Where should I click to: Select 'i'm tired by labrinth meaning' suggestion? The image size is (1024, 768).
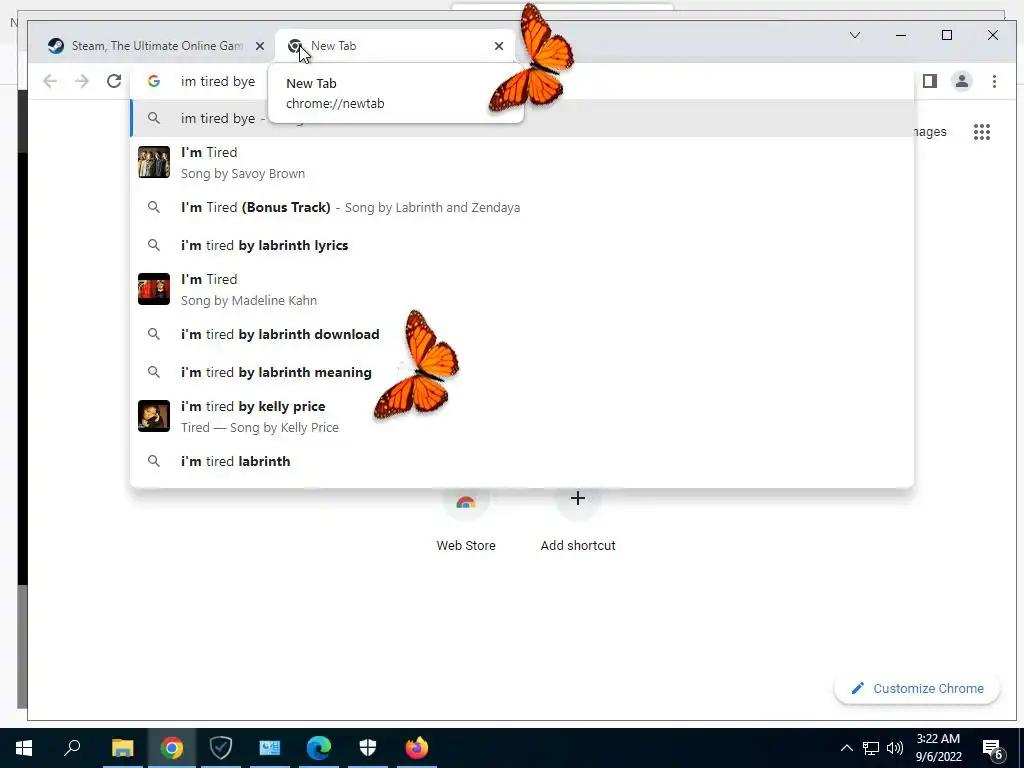click(522, 372)
